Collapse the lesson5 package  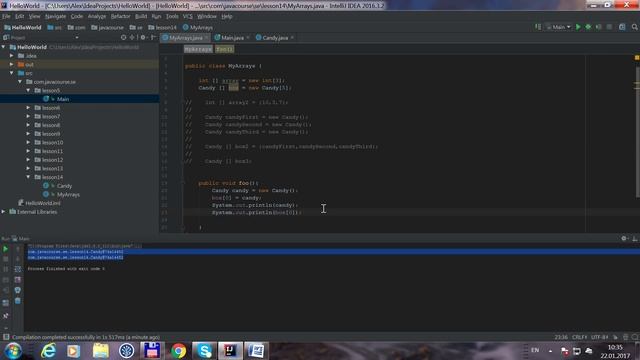[29, 90]
